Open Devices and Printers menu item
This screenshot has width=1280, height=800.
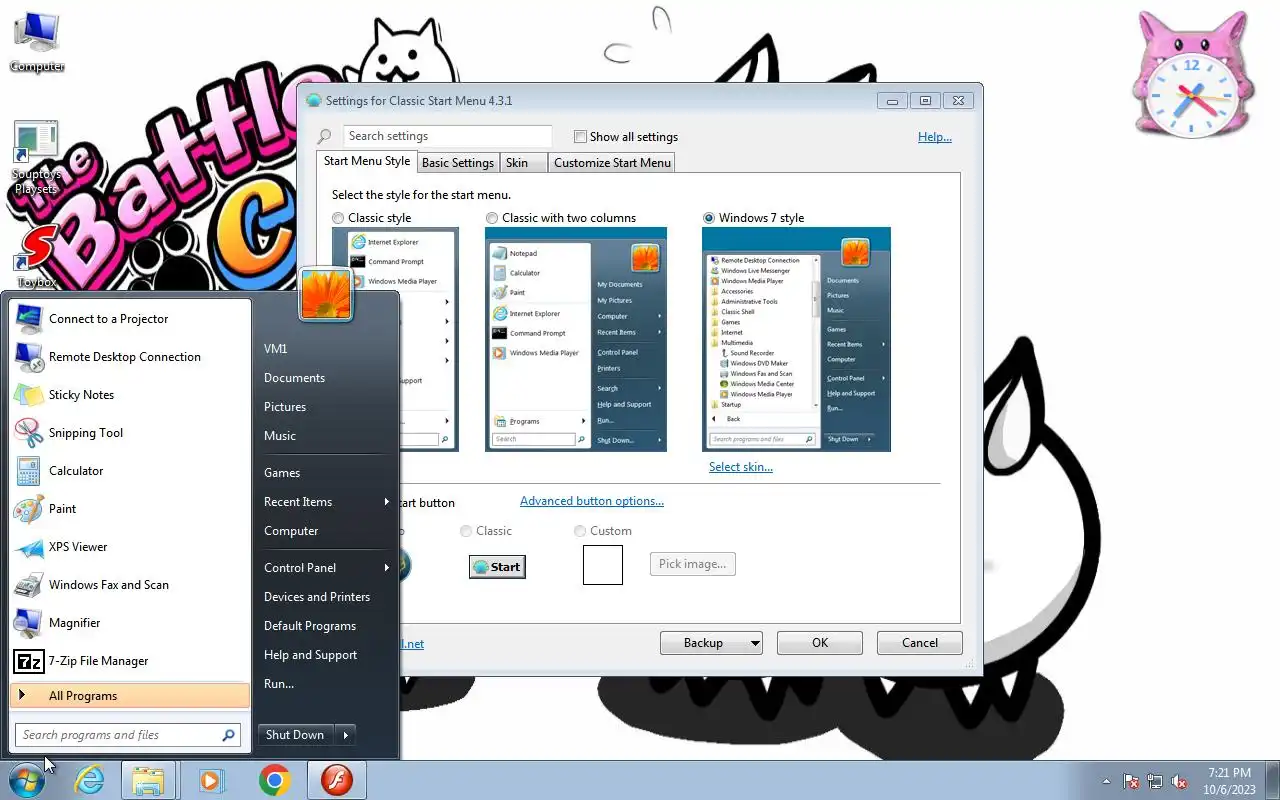point(317,597)
